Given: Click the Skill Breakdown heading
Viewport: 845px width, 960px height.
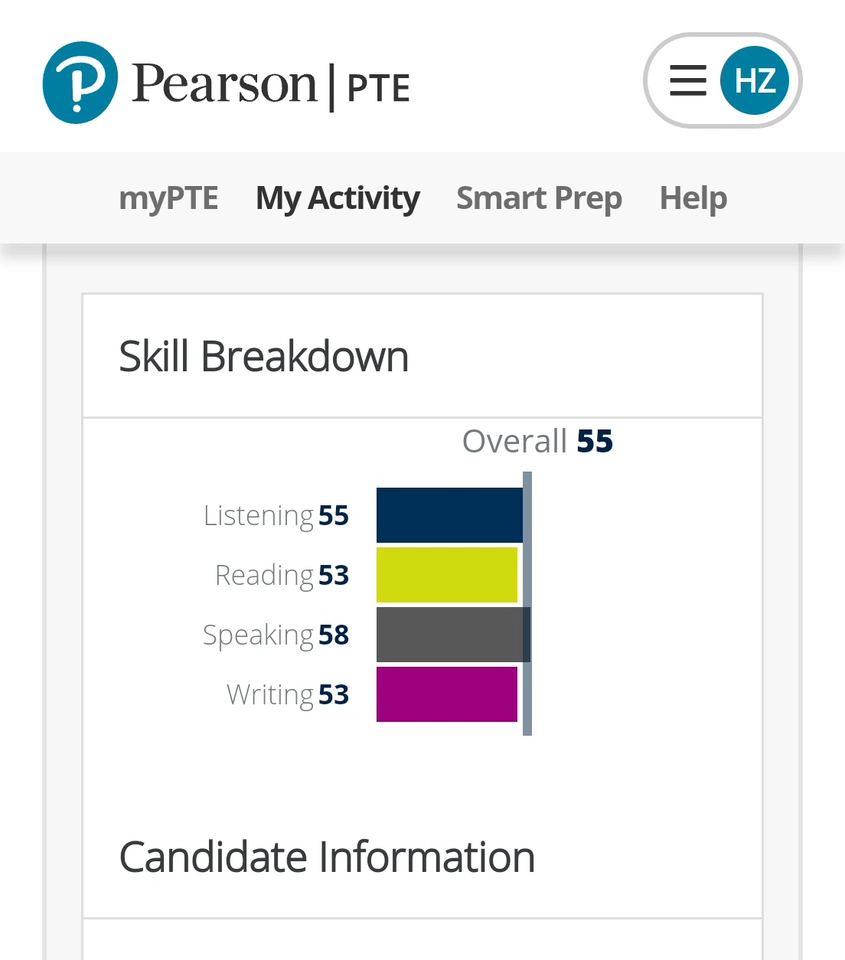Looking at the screenshot, I should (264, 357).
